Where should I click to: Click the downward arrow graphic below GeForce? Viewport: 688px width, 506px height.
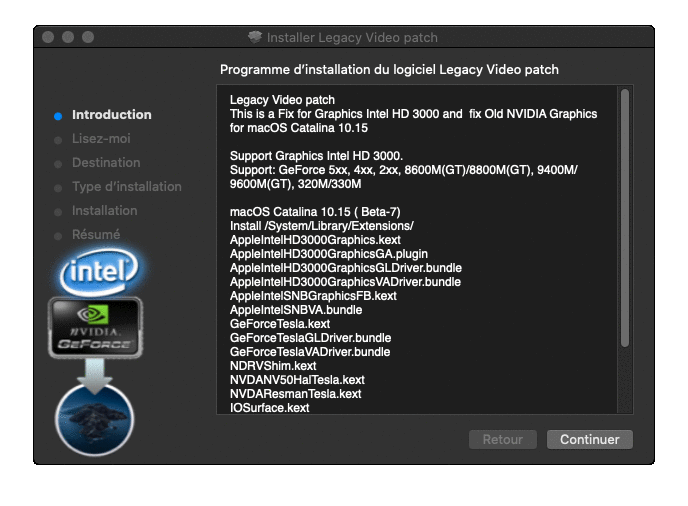coord(96,373)
